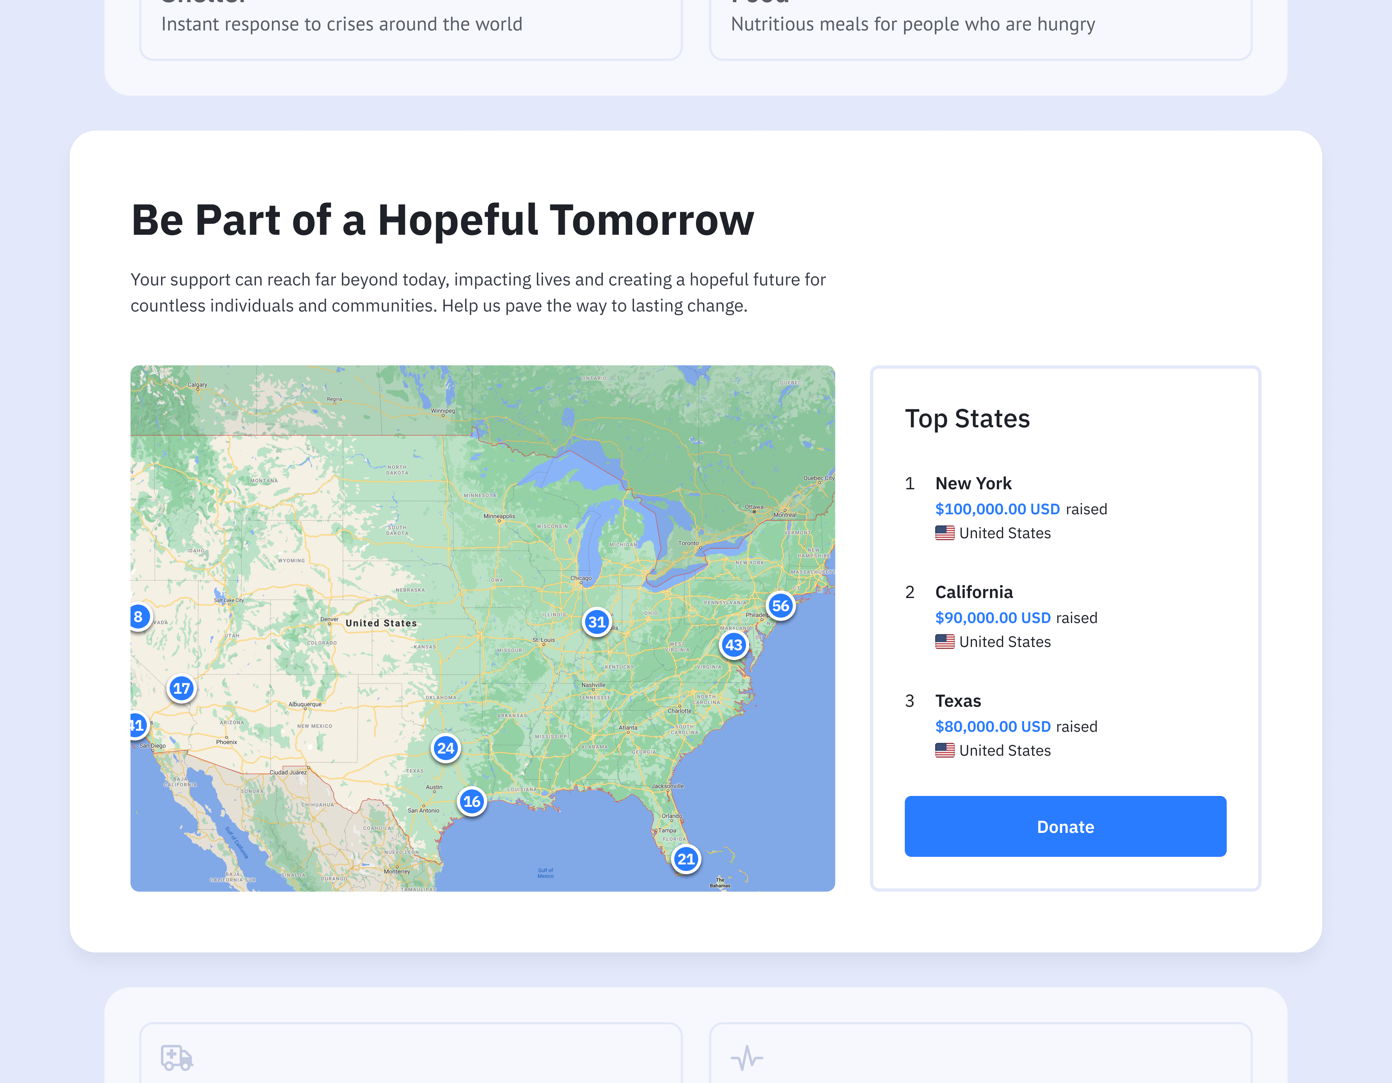1392x1083 pixels.
Task: Click the US flag under New York
Action: [x=945, y=533]
